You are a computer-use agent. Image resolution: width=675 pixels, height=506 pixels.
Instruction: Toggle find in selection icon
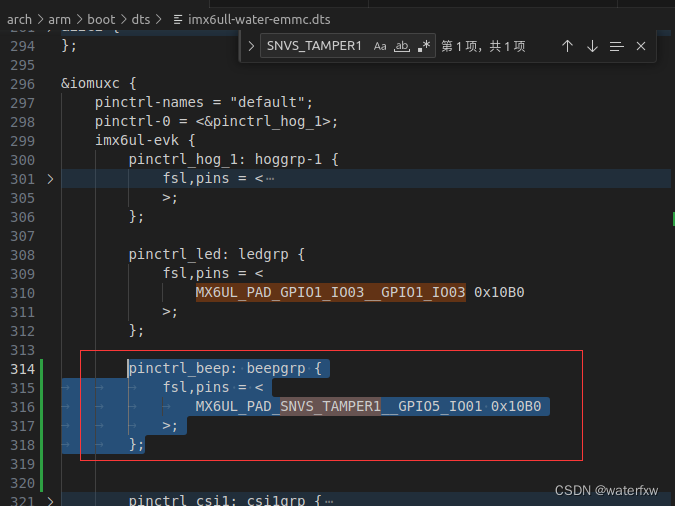pyautogui.click(x=616, y=46)
